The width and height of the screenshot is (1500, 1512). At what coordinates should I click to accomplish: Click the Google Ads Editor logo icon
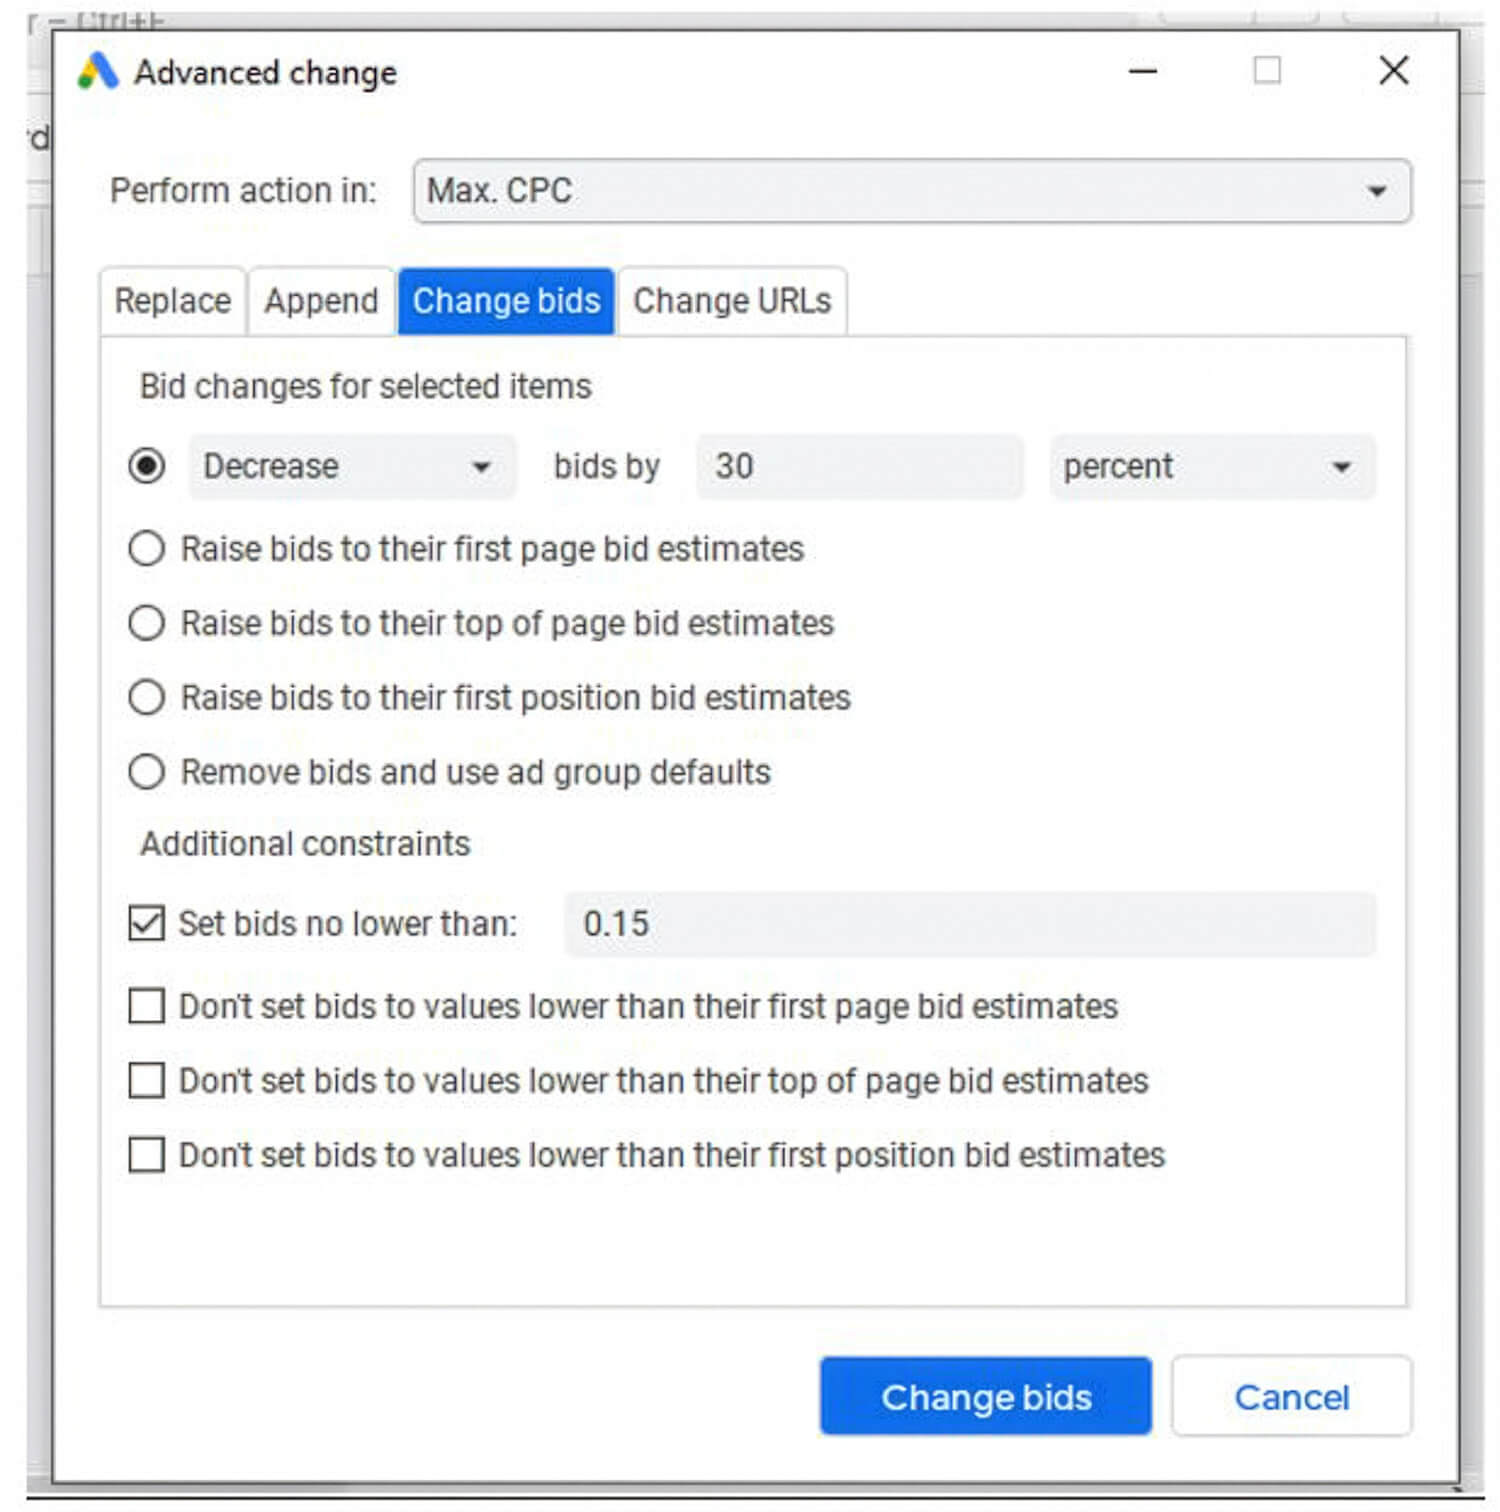coord(97,72)
